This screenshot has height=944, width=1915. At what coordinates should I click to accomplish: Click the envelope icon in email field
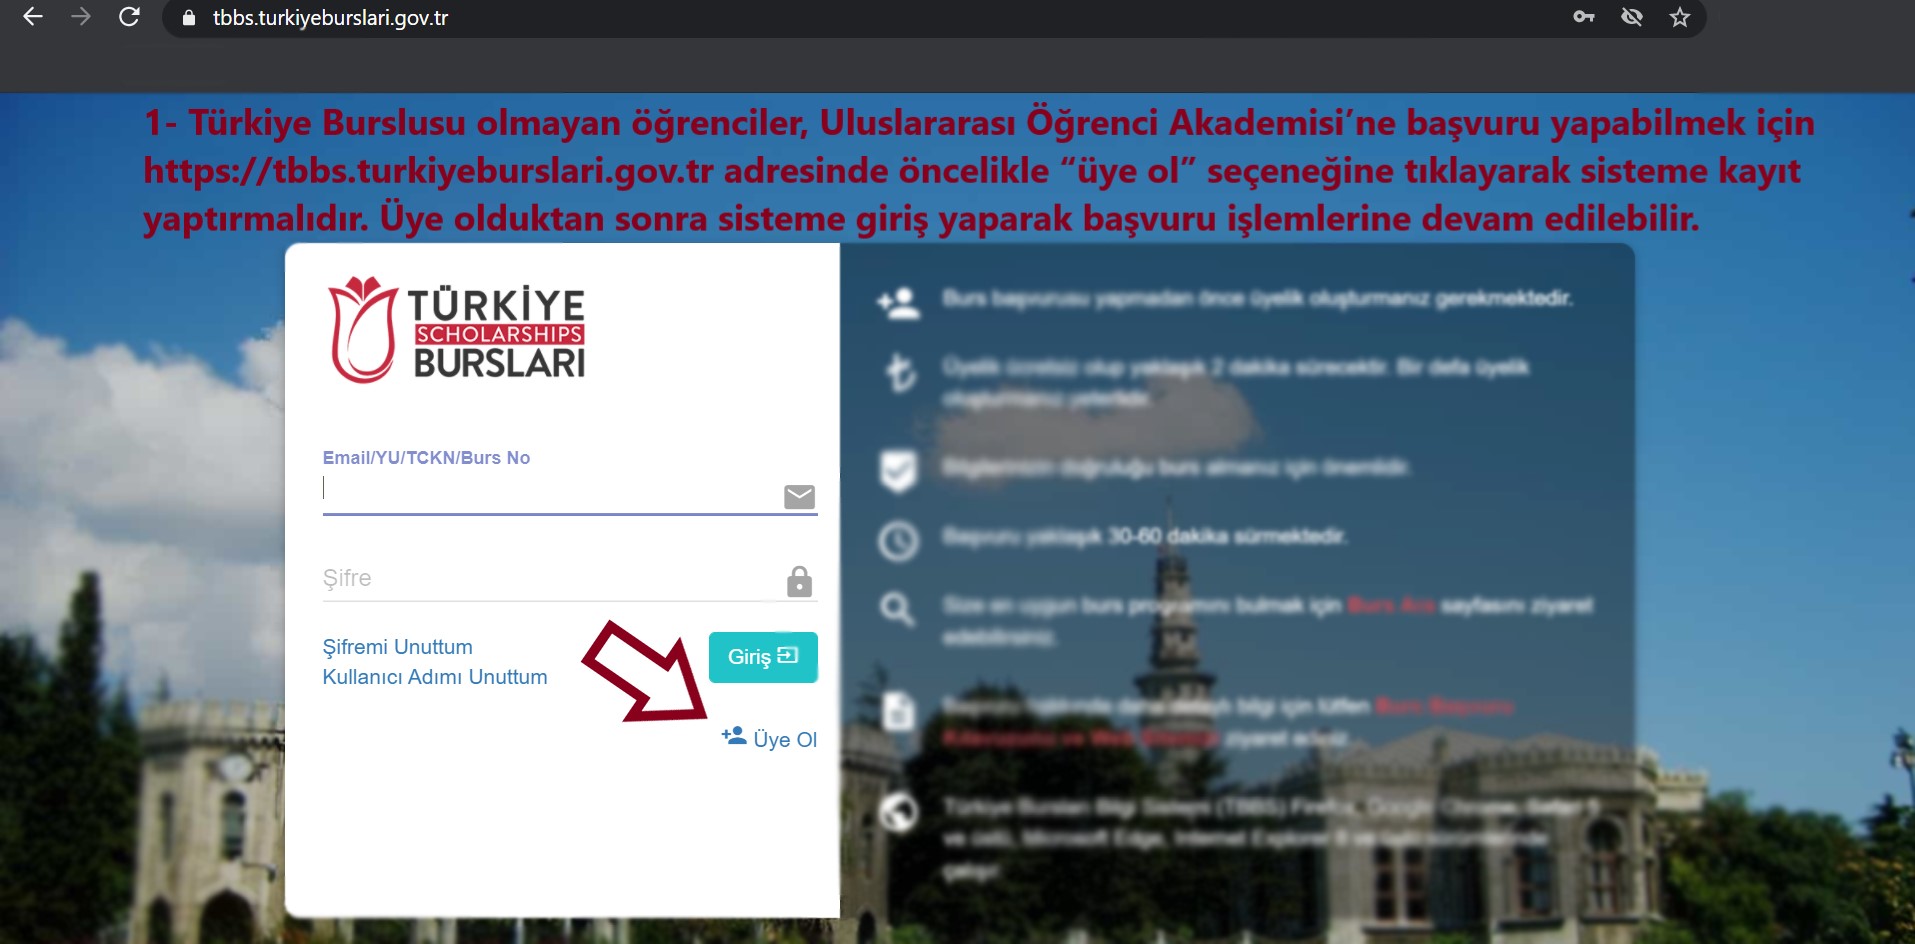coord(799,497)
